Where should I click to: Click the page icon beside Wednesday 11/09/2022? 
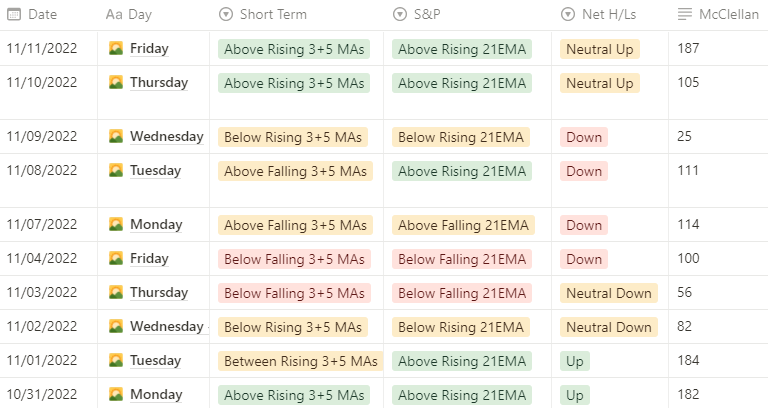(116, 137)
